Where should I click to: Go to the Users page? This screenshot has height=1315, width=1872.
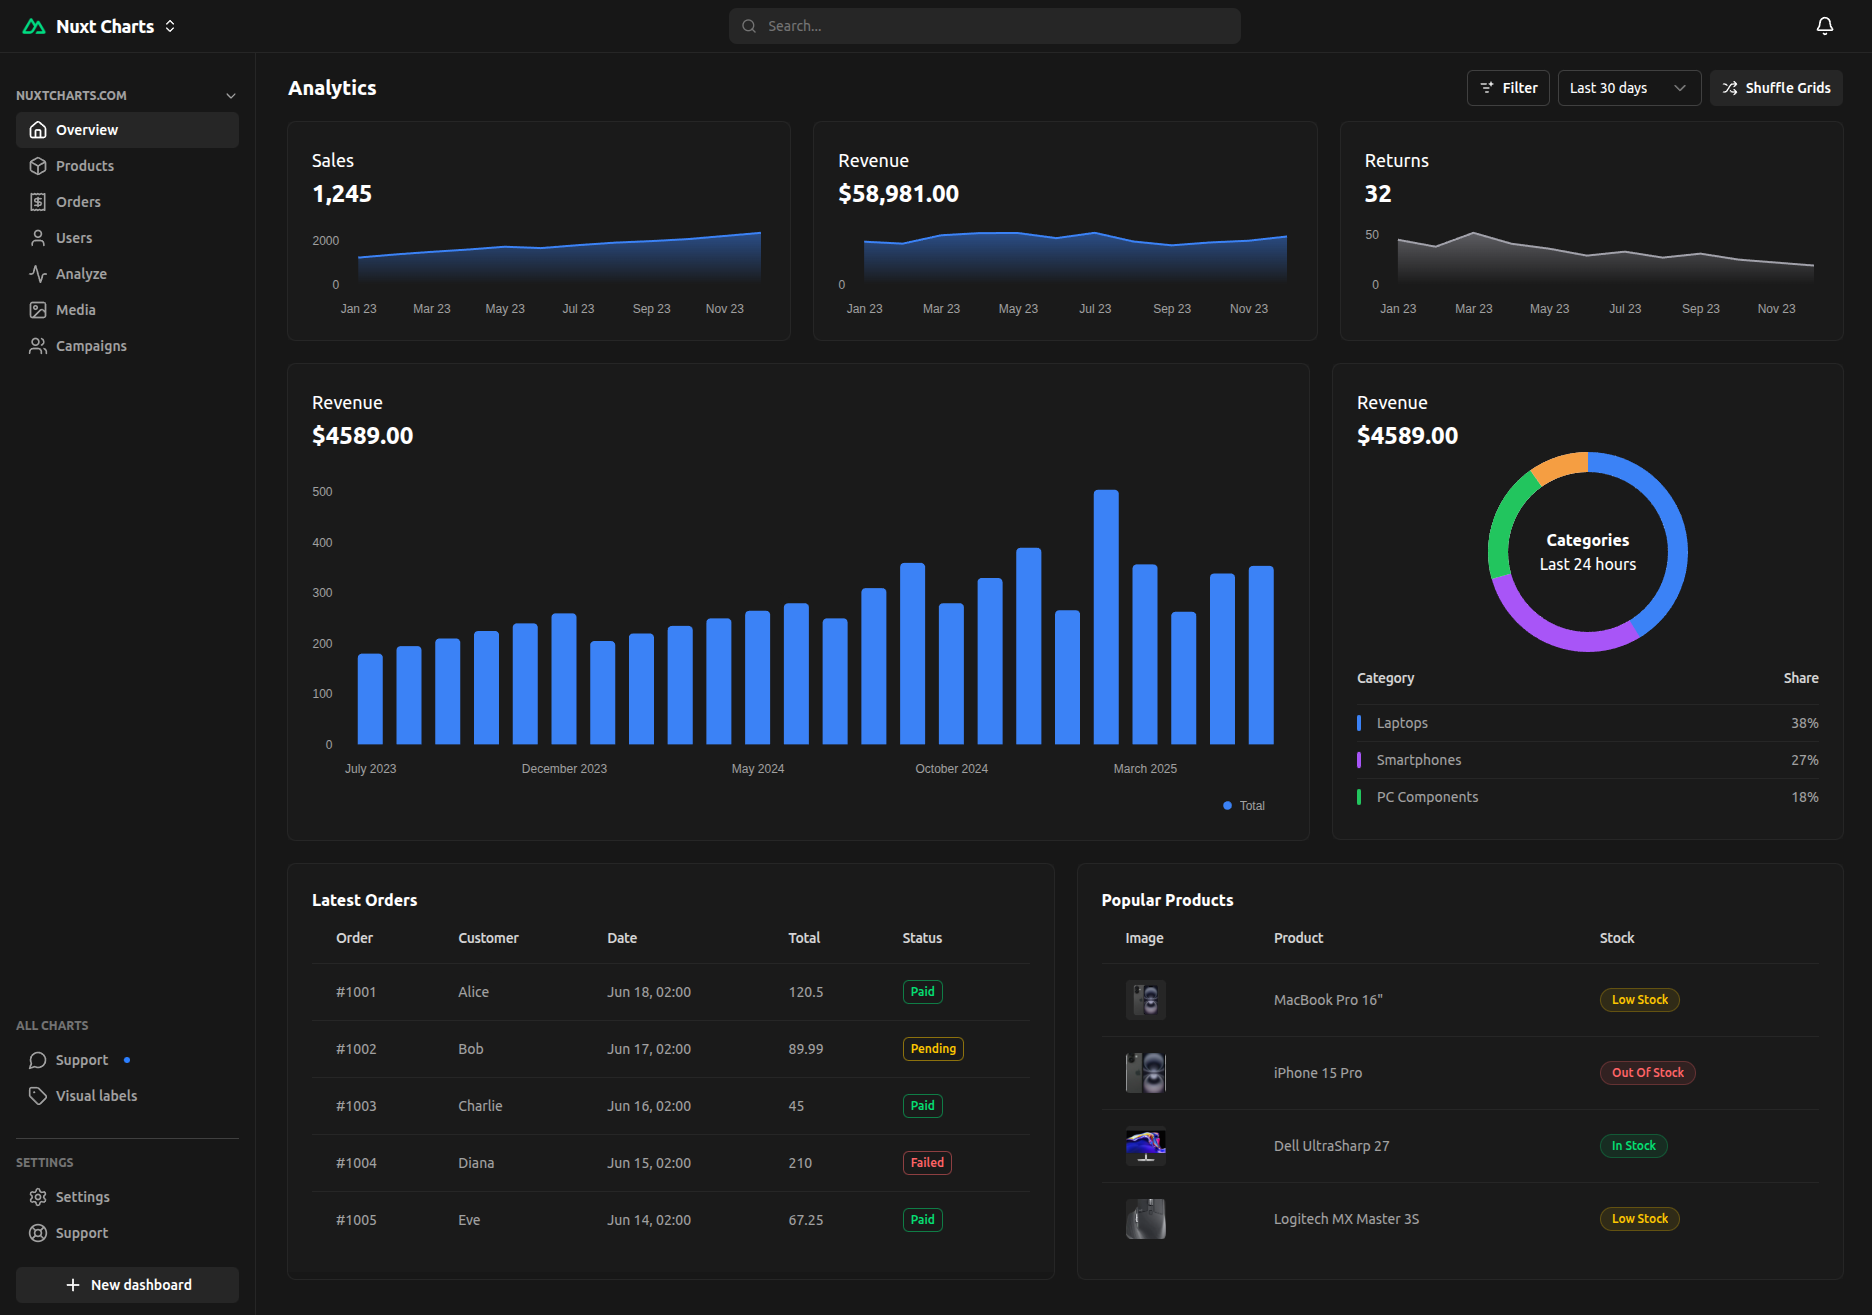click(74, 238)
